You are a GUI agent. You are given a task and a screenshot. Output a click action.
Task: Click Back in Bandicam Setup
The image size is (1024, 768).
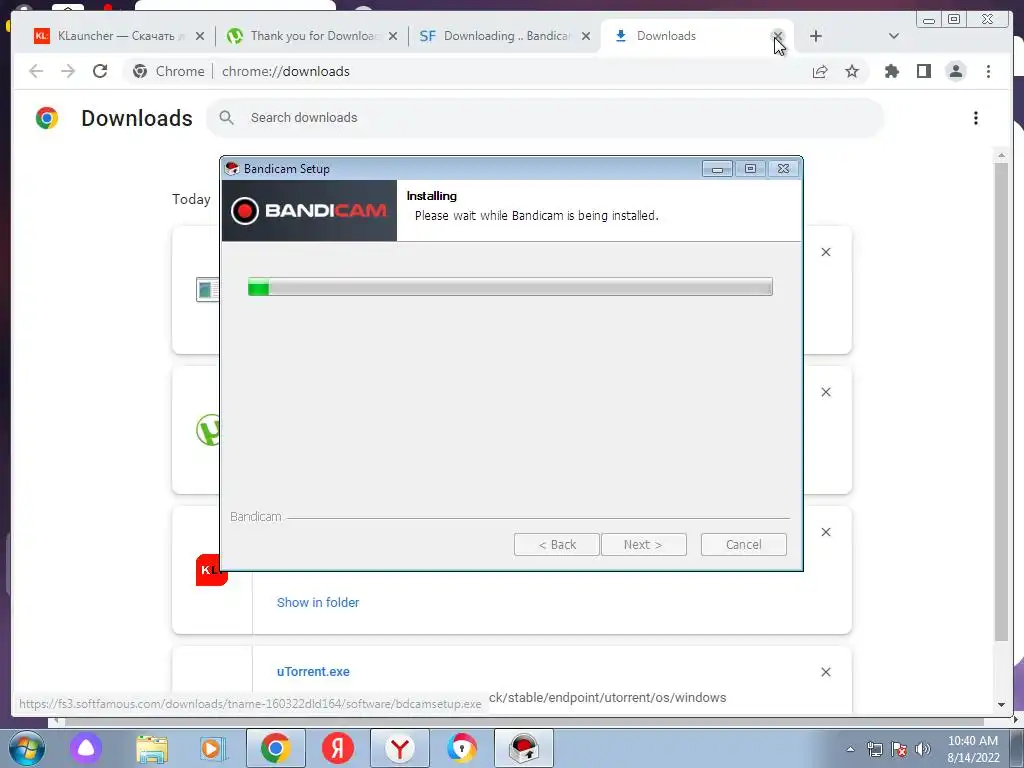tap(556, 545)
